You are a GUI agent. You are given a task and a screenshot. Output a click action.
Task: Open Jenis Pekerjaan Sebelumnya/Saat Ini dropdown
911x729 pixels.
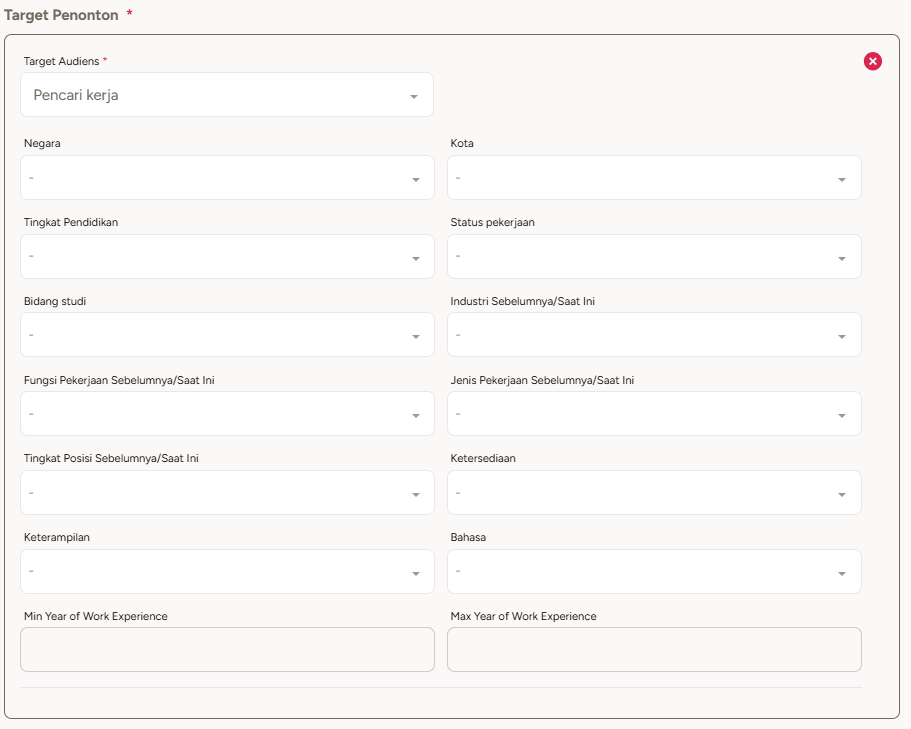(653, 414)
